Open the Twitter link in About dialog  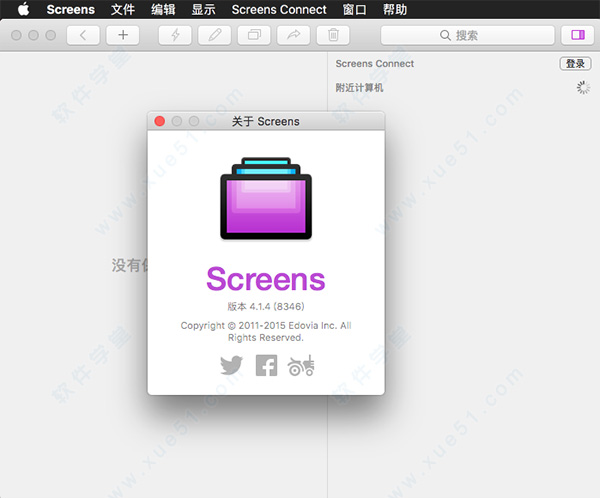point(232,366)
